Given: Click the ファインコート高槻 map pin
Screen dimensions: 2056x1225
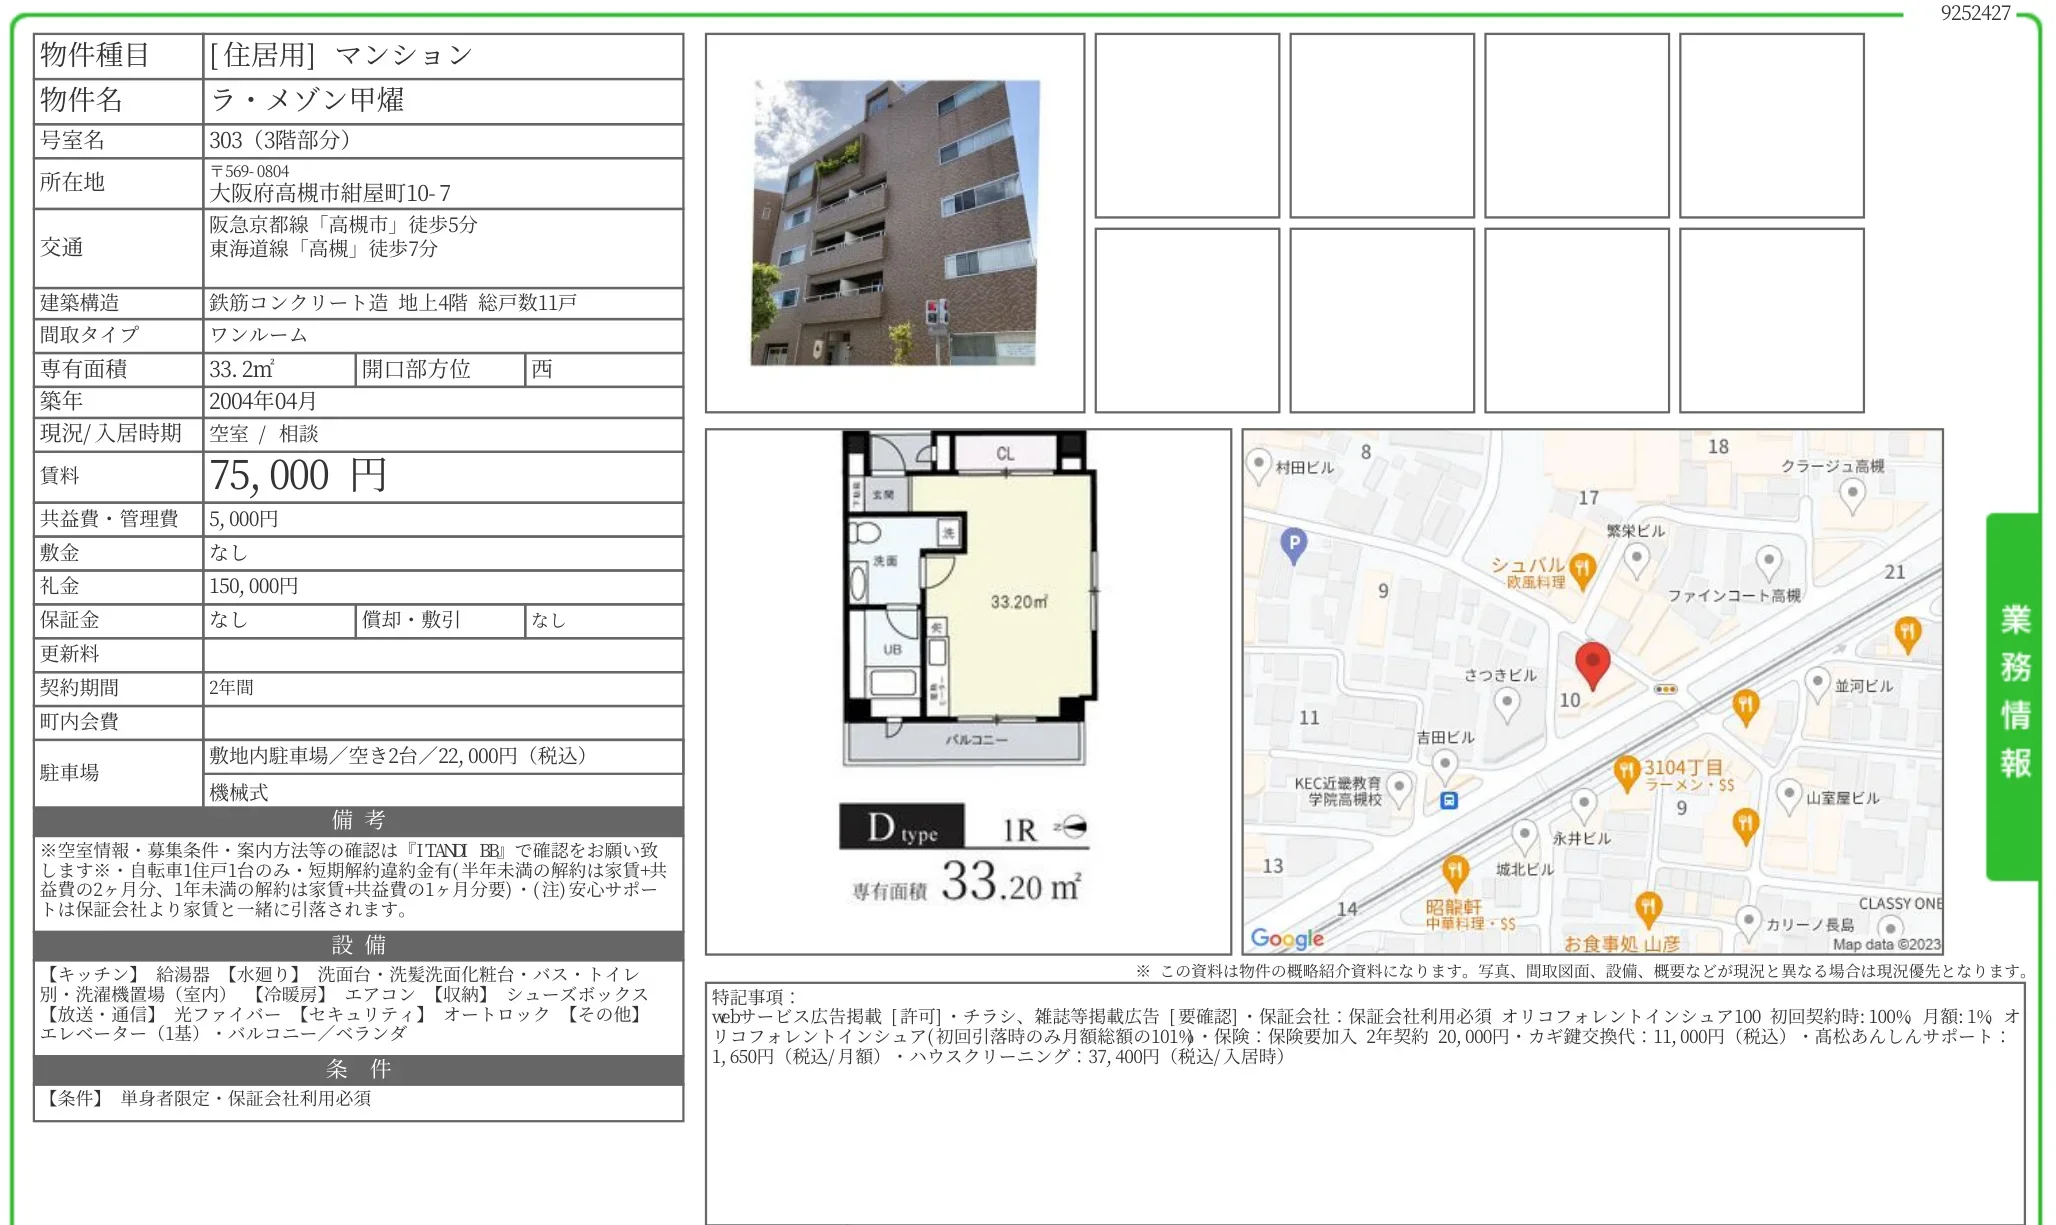Looking at the screenshot, I should [1768, 561].
